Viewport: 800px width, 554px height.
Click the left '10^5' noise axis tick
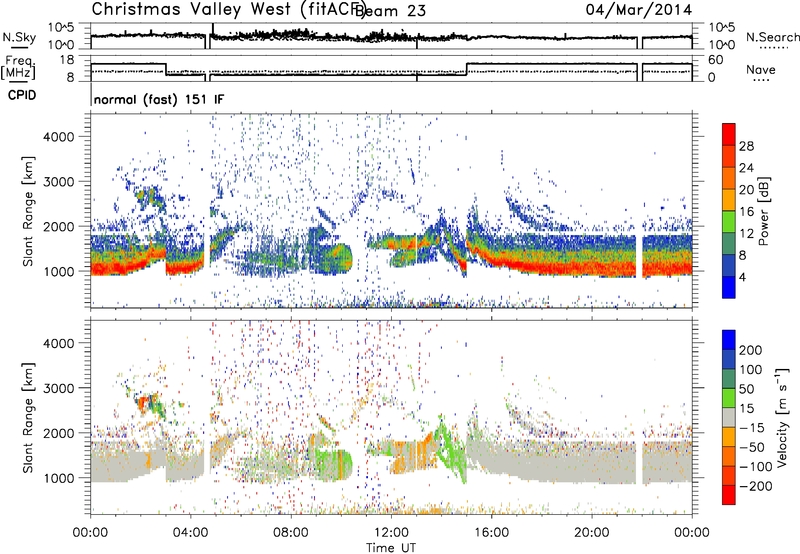[61, 27]
